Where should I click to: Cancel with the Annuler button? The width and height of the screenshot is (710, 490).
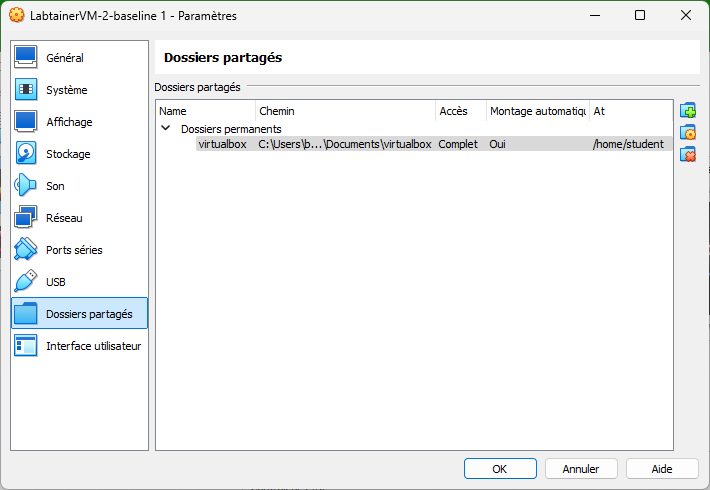581,468
